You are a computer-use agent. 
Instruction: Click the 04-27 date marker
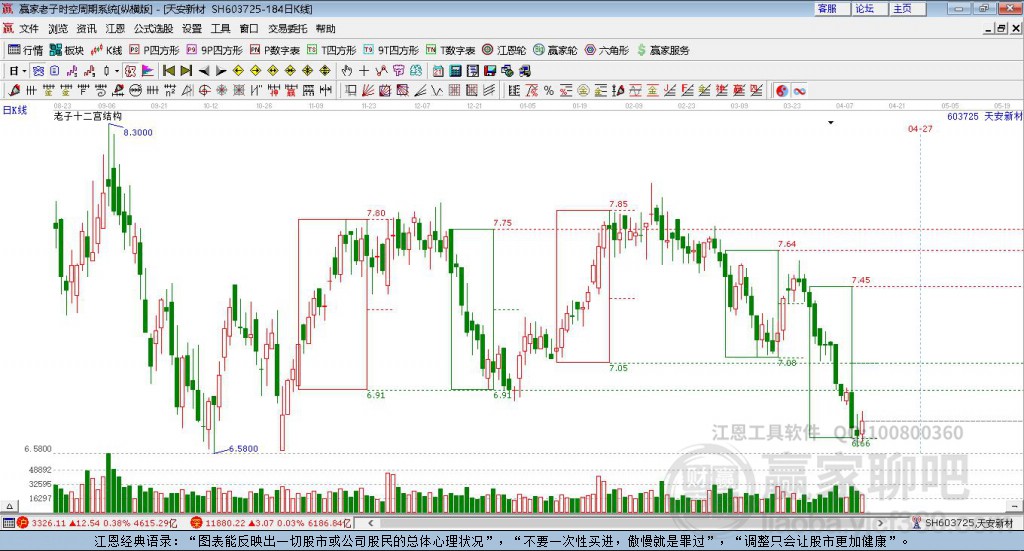[x=920, y=129]
